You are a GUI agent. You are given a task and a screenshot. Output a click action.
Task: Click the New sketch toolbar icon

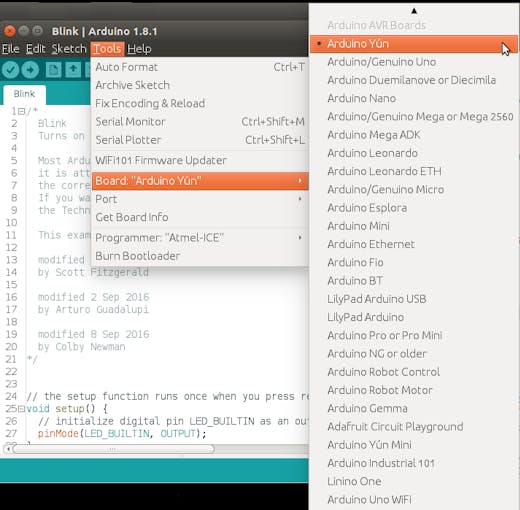tap(53, 70)
